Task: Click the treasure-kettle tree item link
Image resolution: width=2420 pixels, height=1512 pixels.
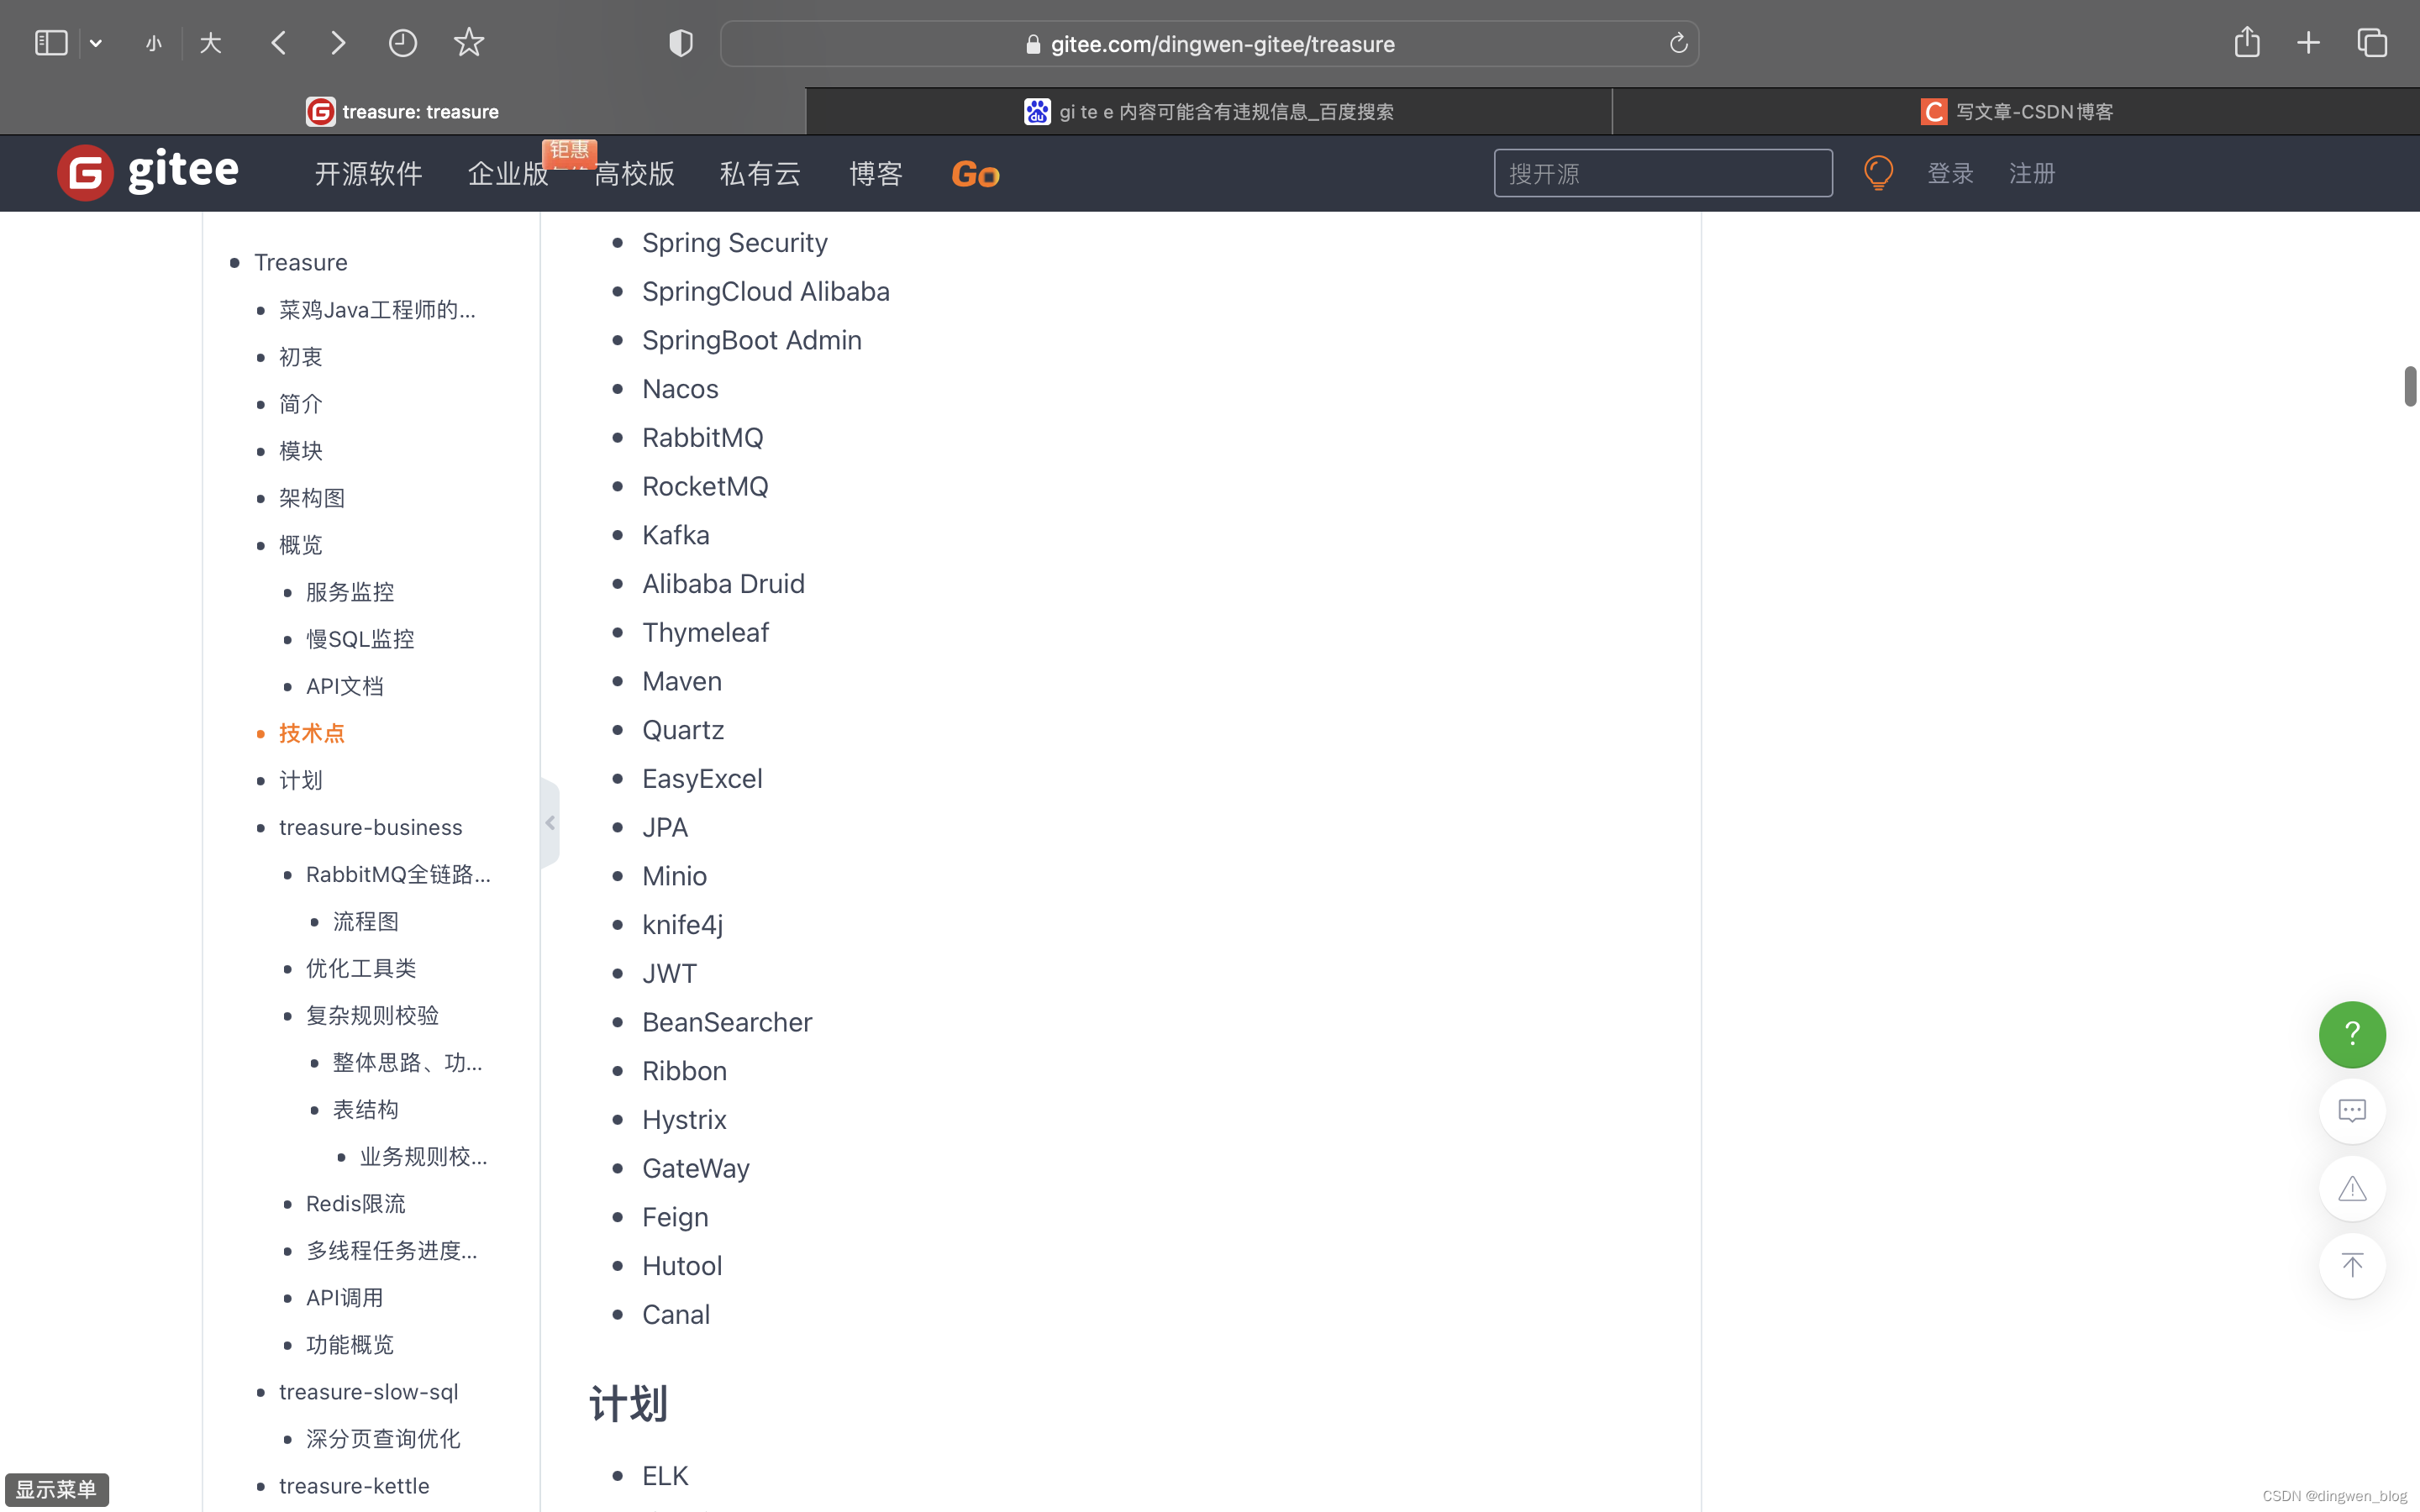Action: click(x=355, y=1484)
